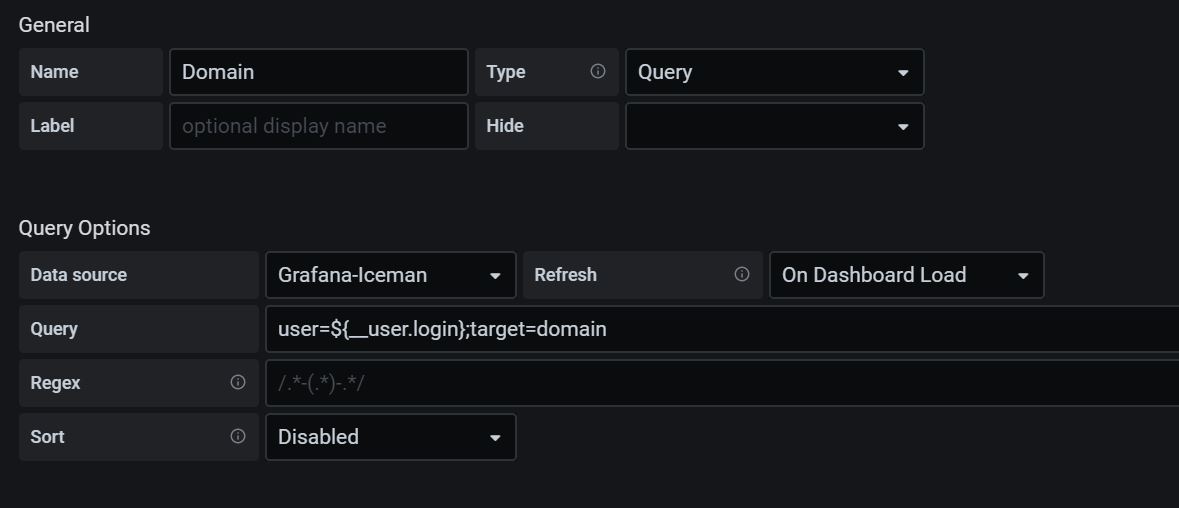Click the Data source label
This screenshot has height=508, width=1179.
coord(78,275)
